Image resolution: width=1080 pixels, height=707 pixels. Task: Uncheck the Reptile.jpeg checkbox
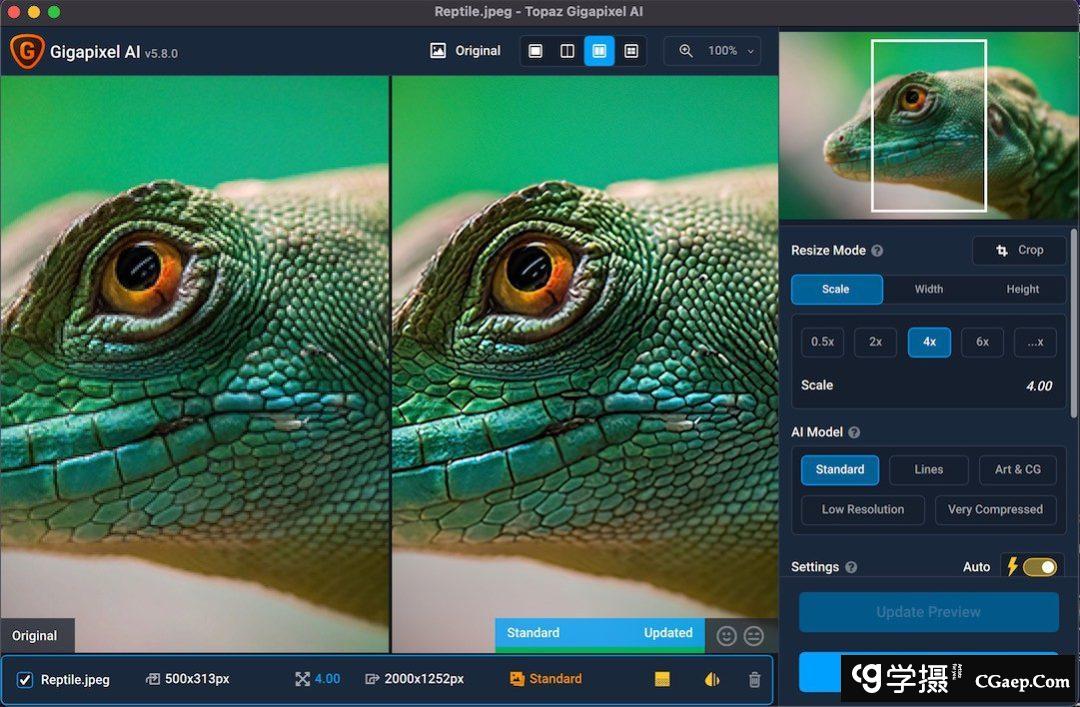25,680
